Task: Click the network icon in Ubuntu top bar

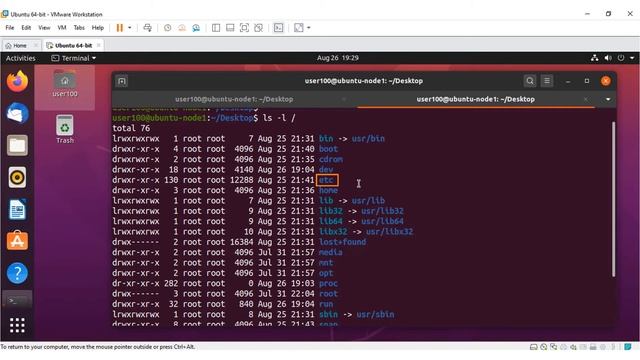Action: [595, 58]
